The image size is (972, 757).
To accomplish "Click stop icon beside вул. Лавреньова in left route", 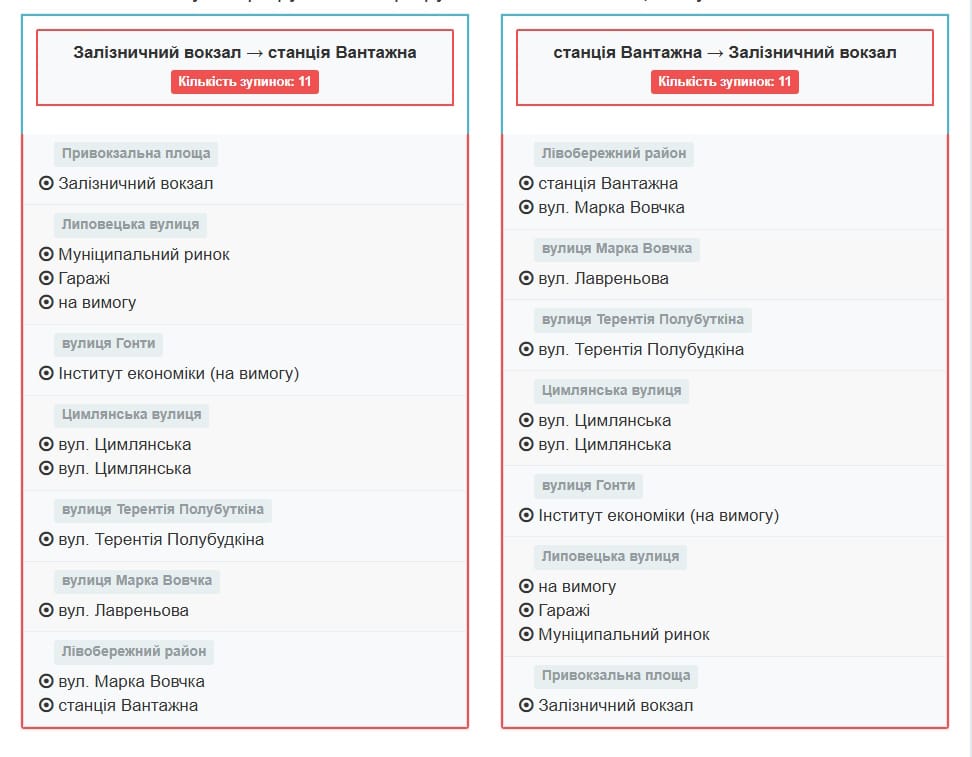I will click(x=46, y=610).
